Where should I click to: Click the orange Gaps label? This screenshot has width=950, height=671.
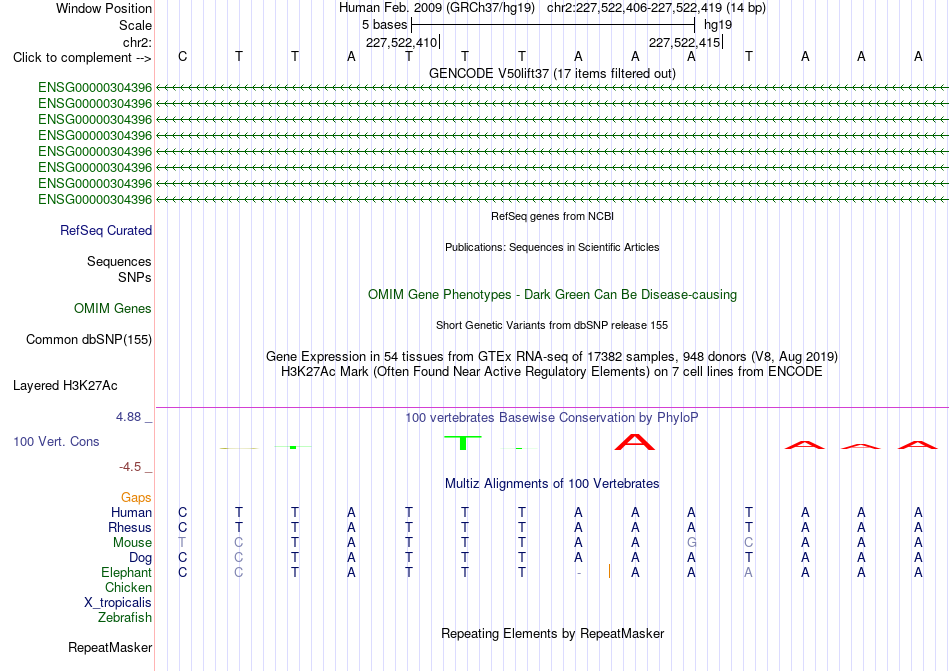(x=136, y=498)
